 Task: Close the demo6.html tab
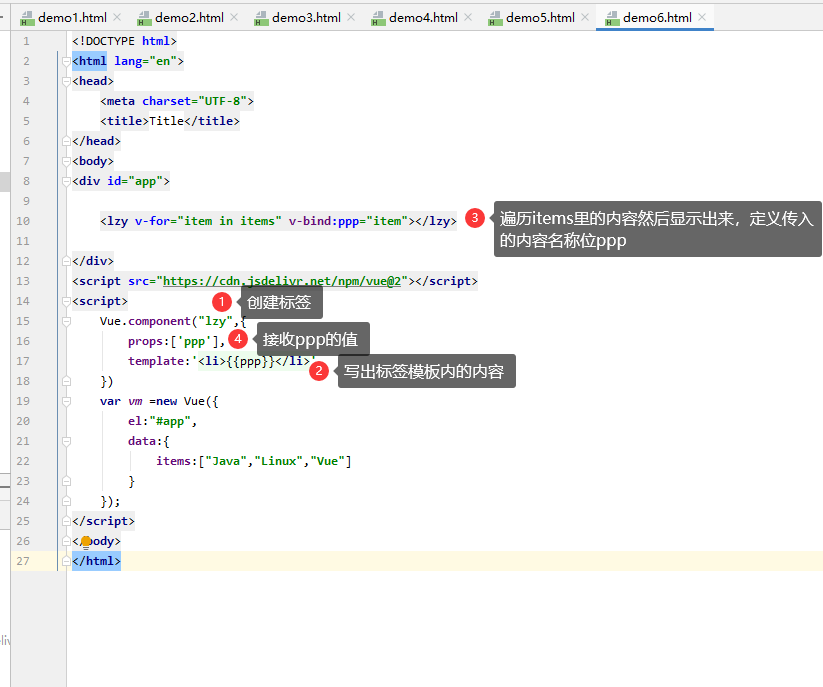[702, 17]
